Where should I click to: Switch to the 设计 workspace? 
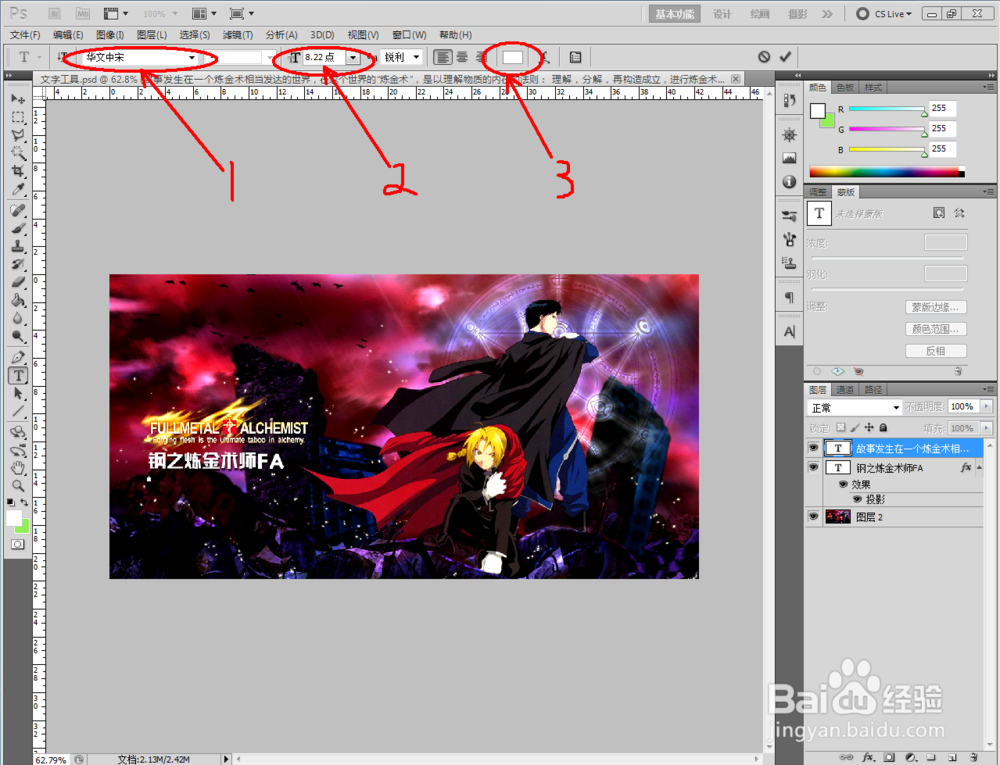click(x=722, y=14)
